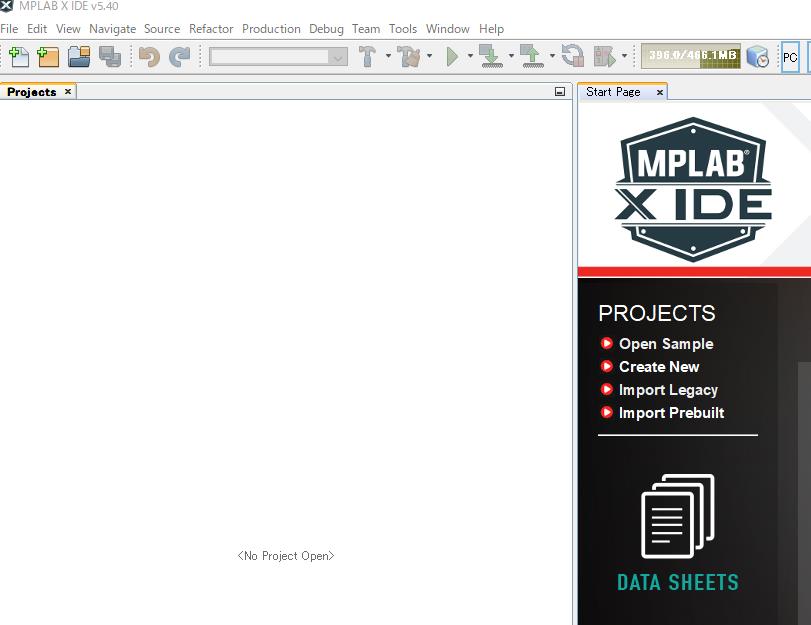This screenshot has height=625, width=811.
Task: Expand the Build Project dropdown arrow
Action: 388,56
